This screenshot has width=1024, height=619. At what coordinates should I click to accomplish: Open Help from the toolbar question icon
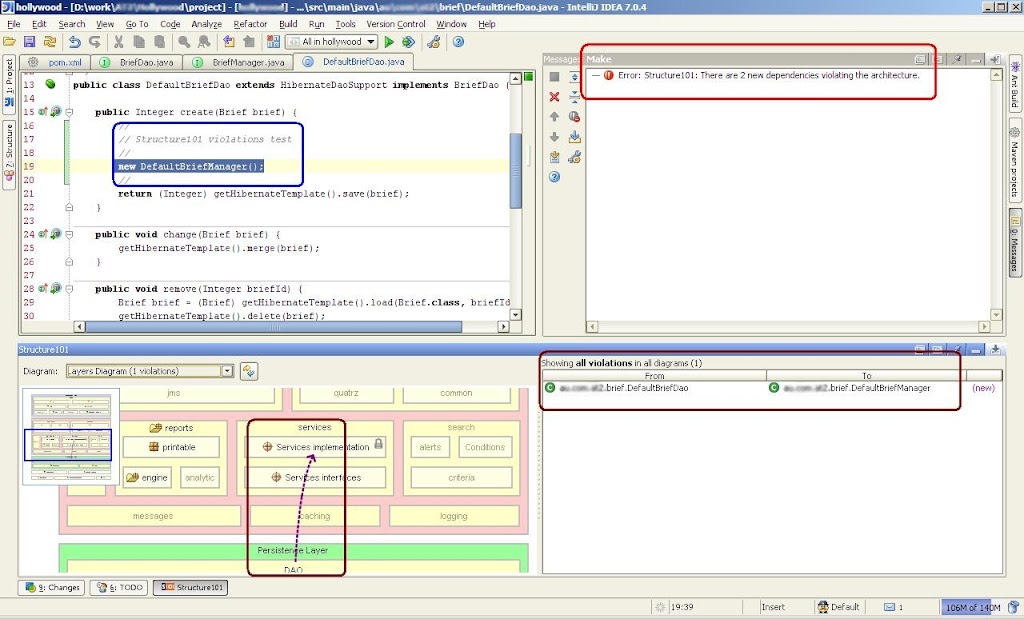[458, 42]
